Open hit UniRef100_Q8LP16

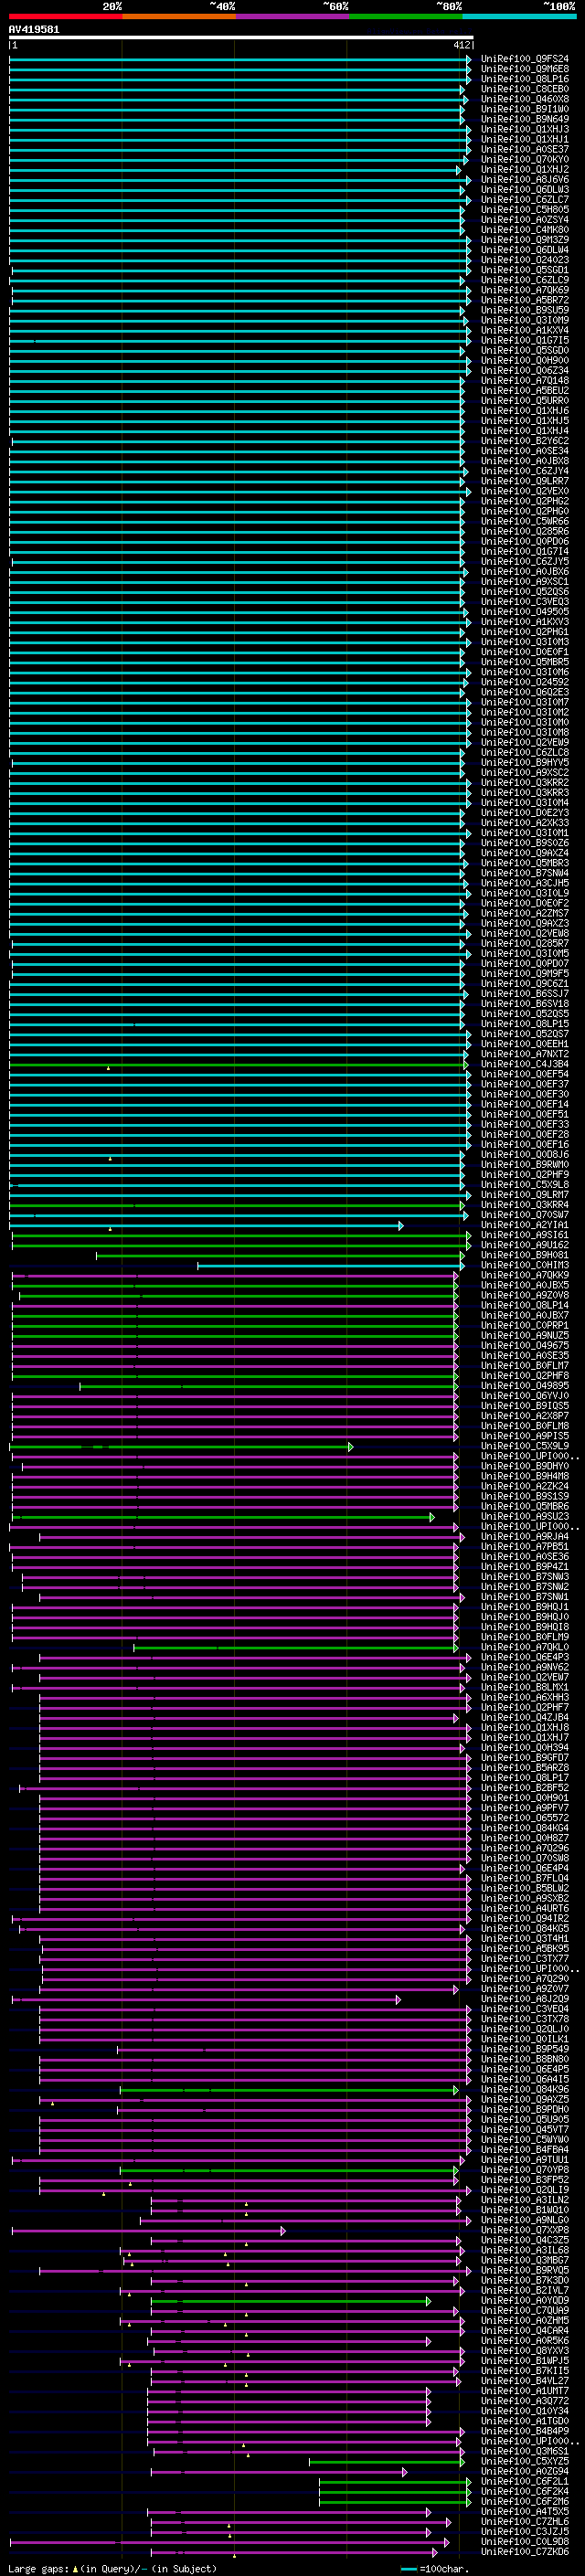click(525, 79)
